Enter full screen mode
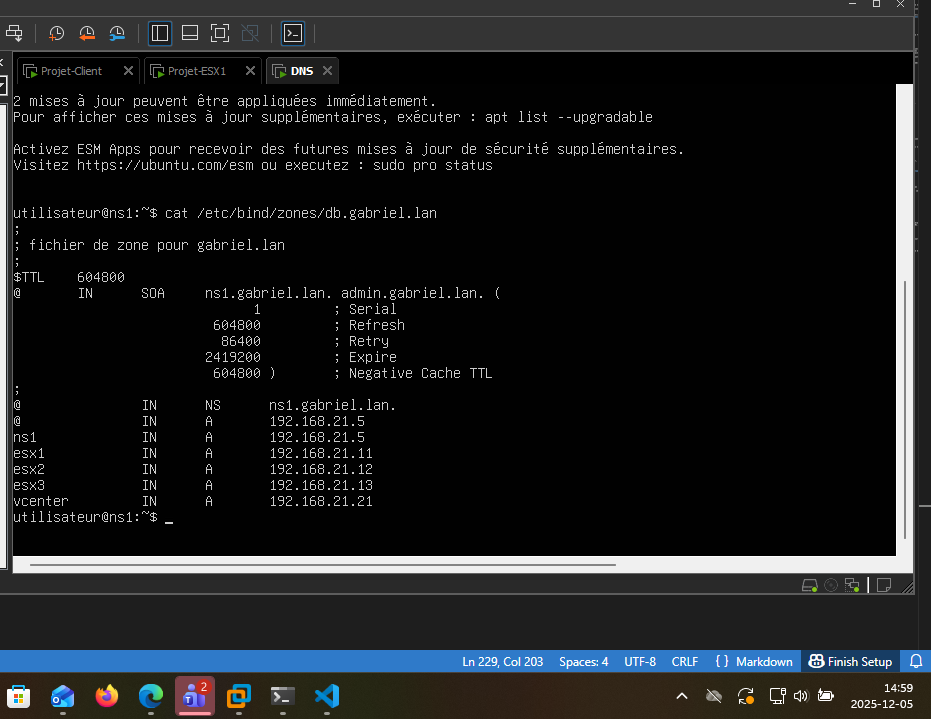 click(220, 33)
